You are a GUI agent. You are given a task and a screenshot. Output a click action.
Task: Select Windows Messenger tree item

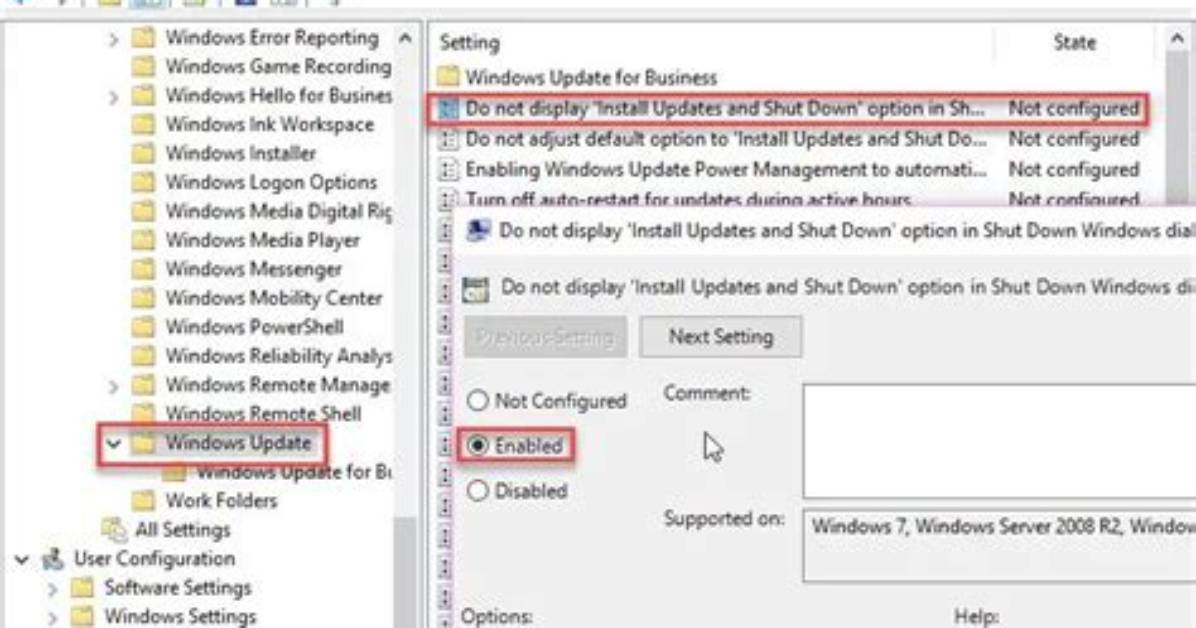(x=254, y=269)
